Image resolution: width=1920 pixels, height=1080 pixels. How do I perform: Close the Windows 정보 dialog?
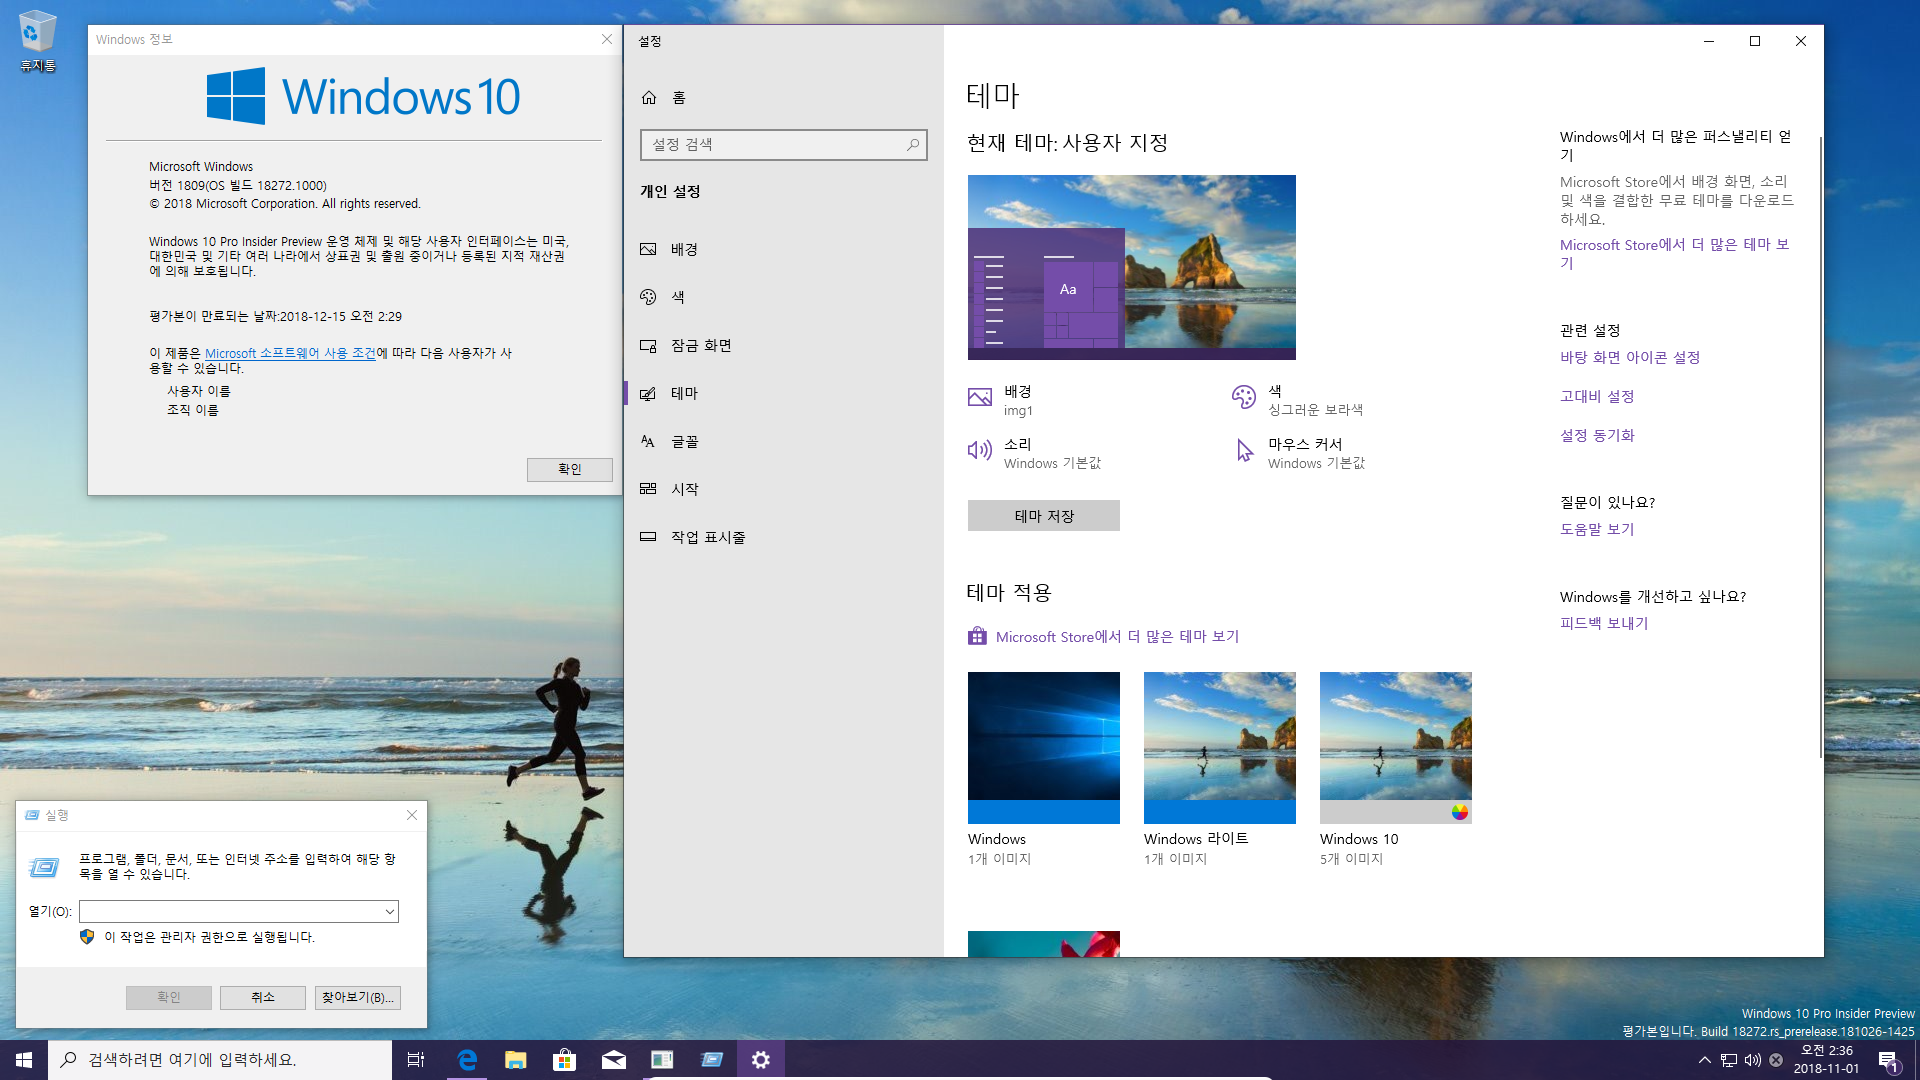click(606, 39)
